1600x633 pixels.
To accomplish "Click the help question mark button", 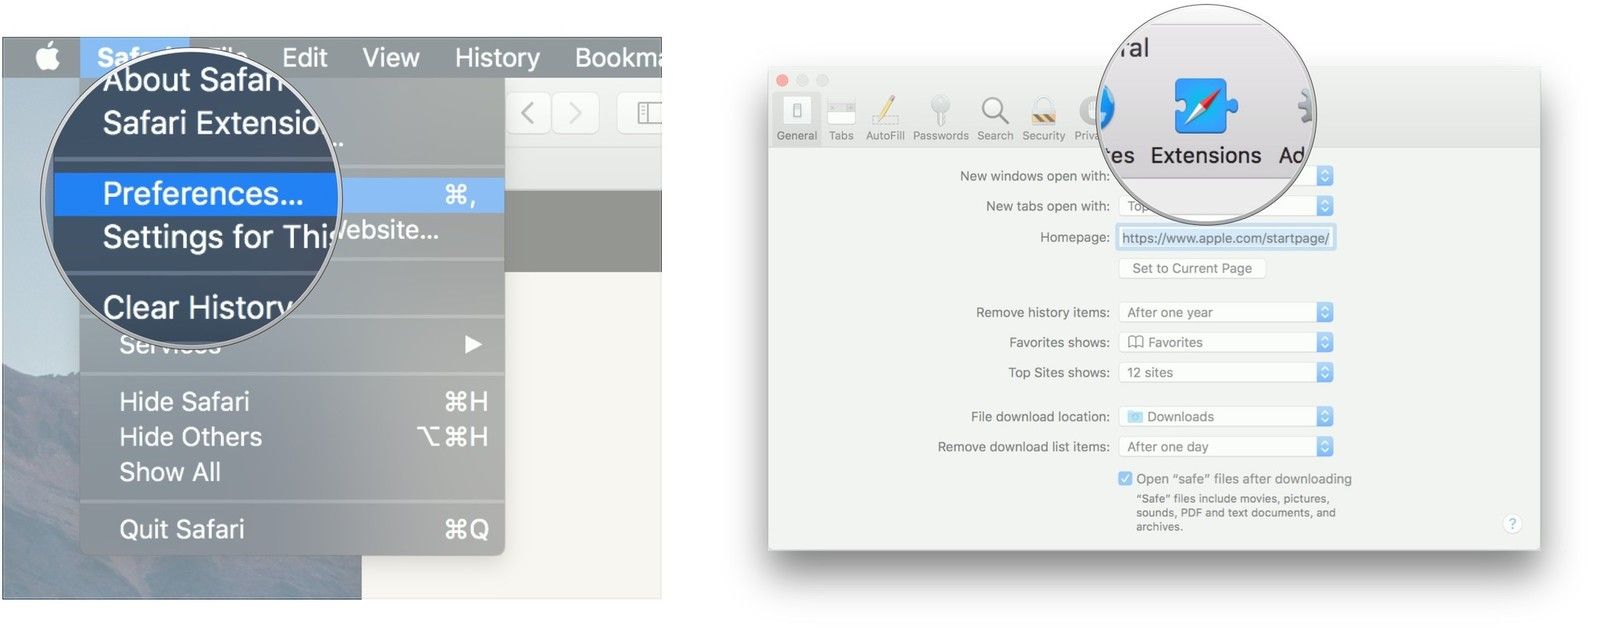I will (1512, 524).
